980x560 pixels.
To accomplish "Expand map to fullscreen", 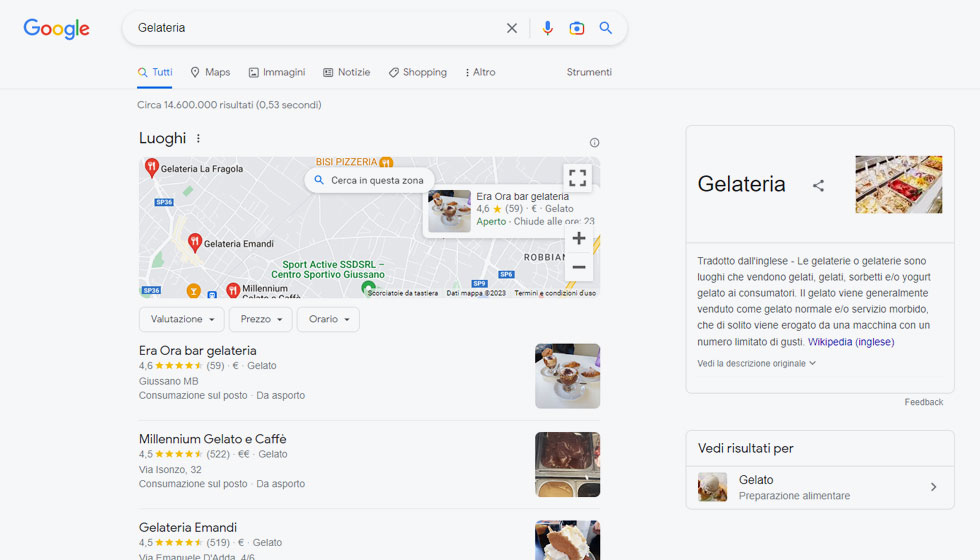I will click(x=578, y=178).
